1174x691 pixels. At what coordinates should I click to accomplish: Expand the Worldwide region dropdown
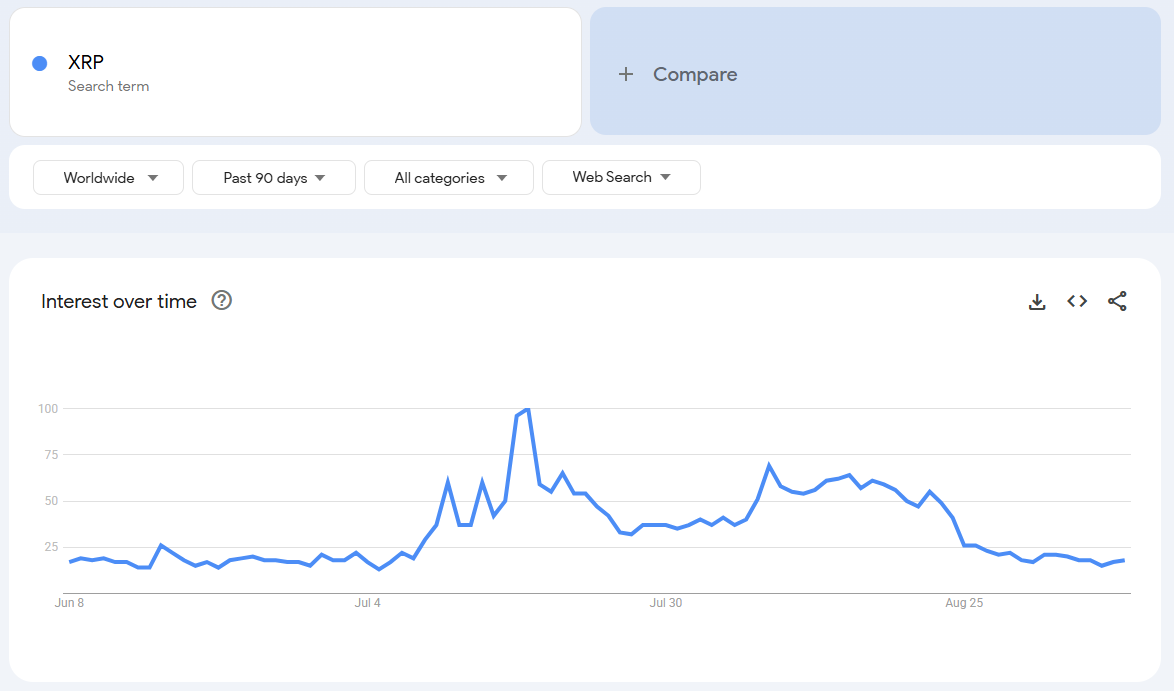point(109,177)
